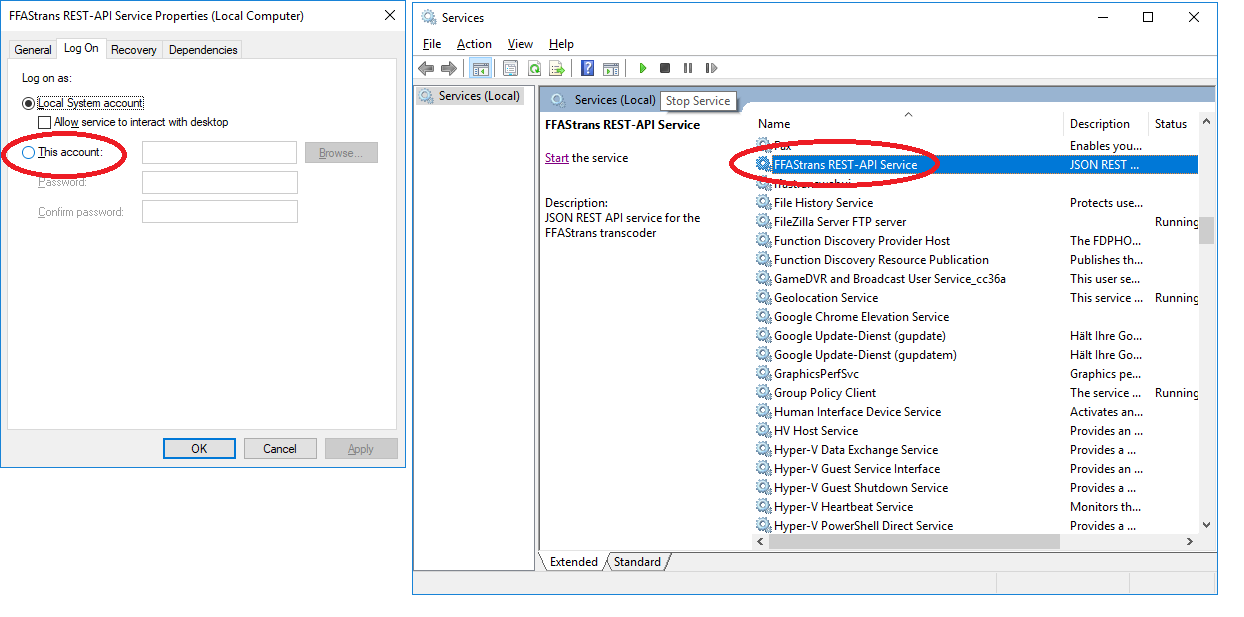This screenshot has width=1244, height=617.
Task: Click the Start link to start the service
Action: coord(557,158)
